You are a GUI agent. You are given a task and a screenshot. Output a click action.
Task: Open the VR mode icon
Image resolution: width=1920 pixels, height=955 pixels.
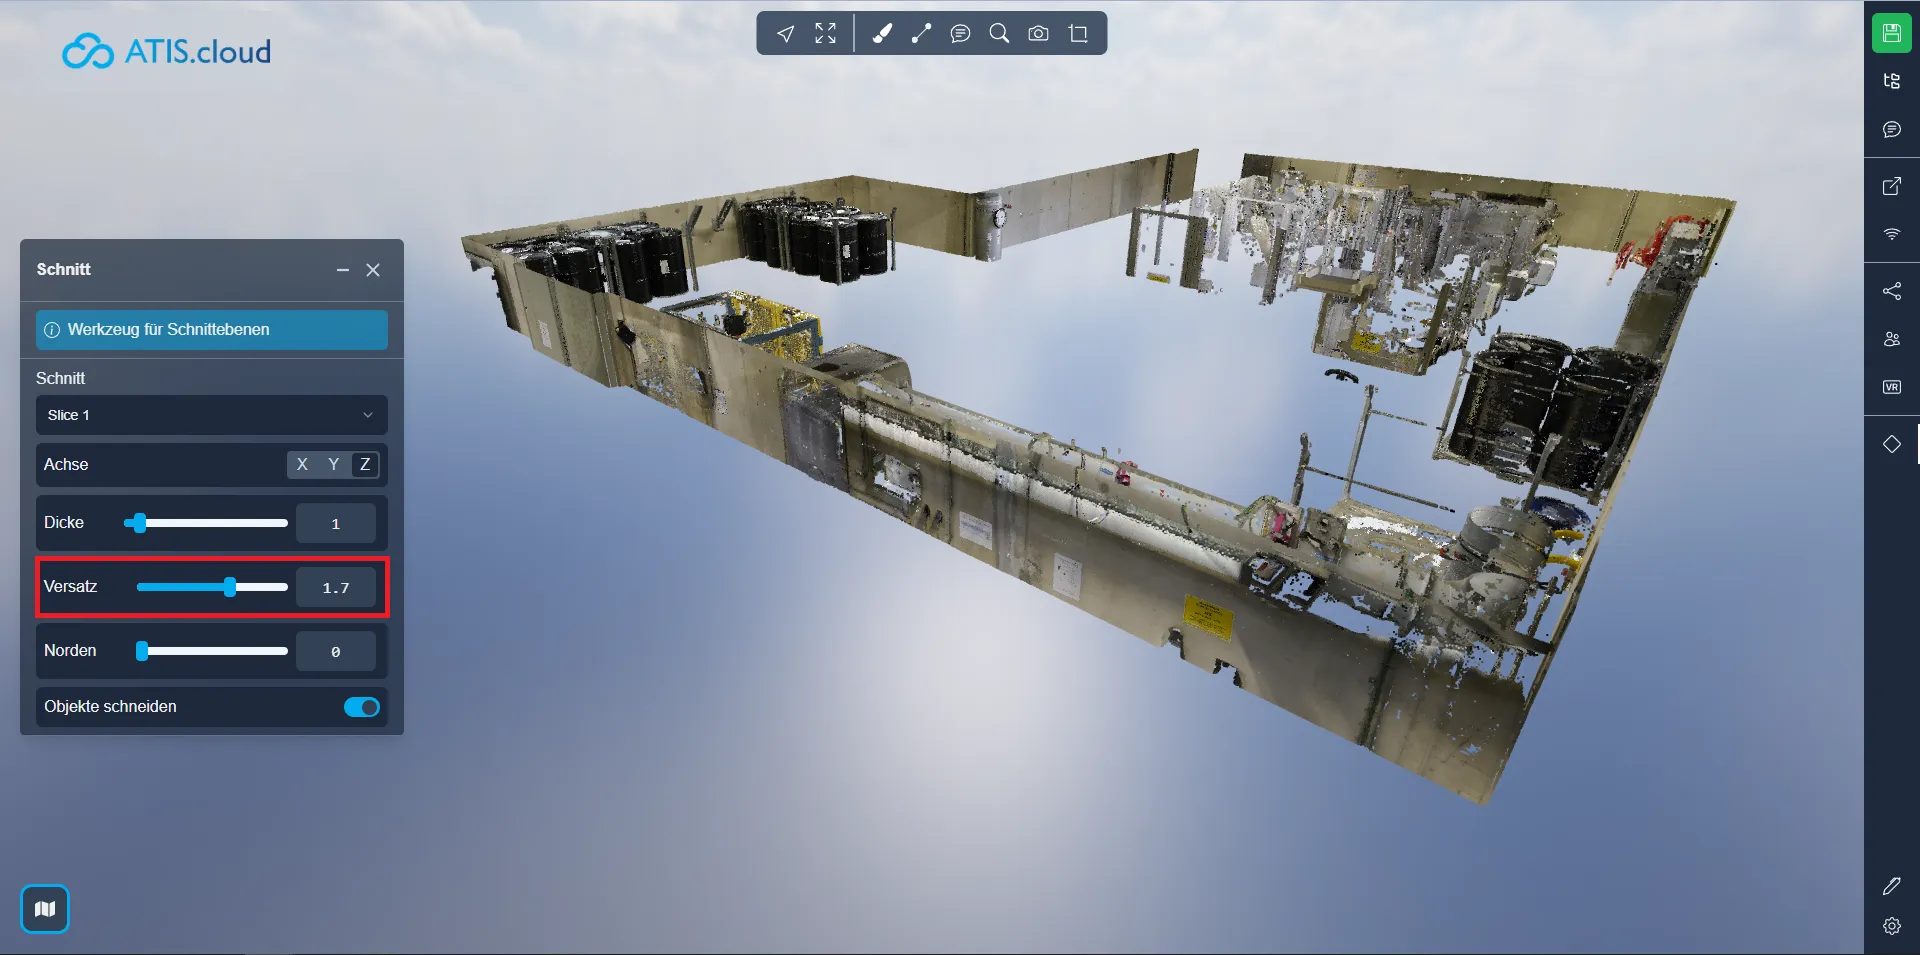(1891, 387)
